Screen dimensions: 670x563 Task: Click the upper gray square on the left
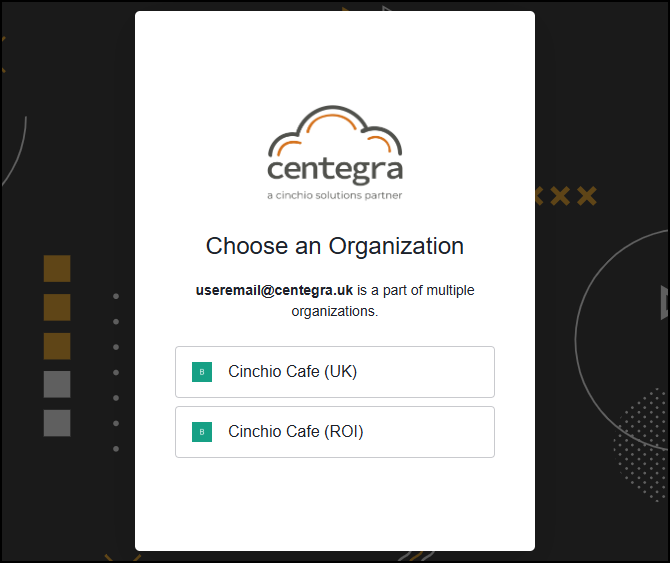(57, 384)
